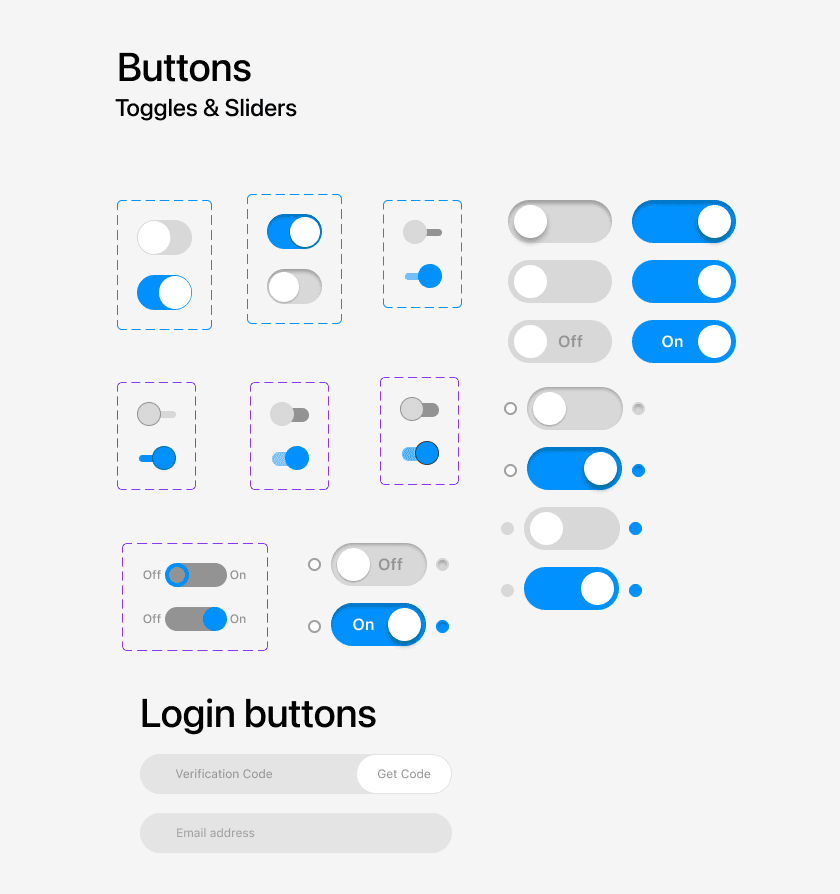Toggle the large gray switch labeled Off

pos(559,342)
